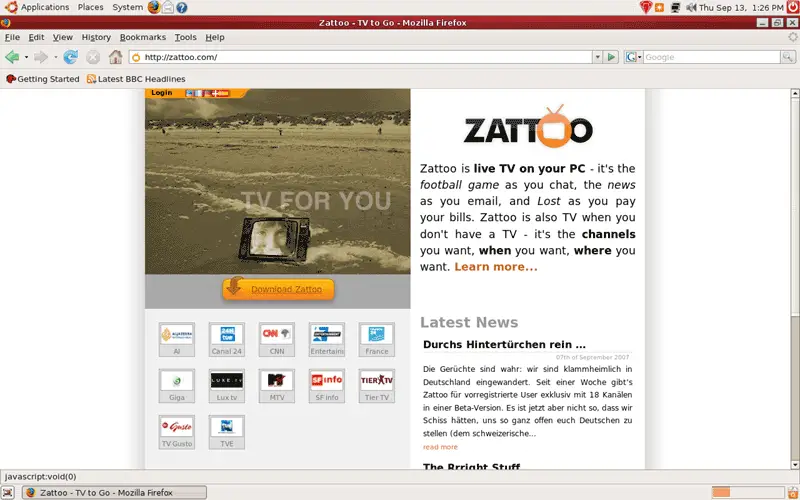
Task: Select the France 24 channel icon
Action: (377, 339)
